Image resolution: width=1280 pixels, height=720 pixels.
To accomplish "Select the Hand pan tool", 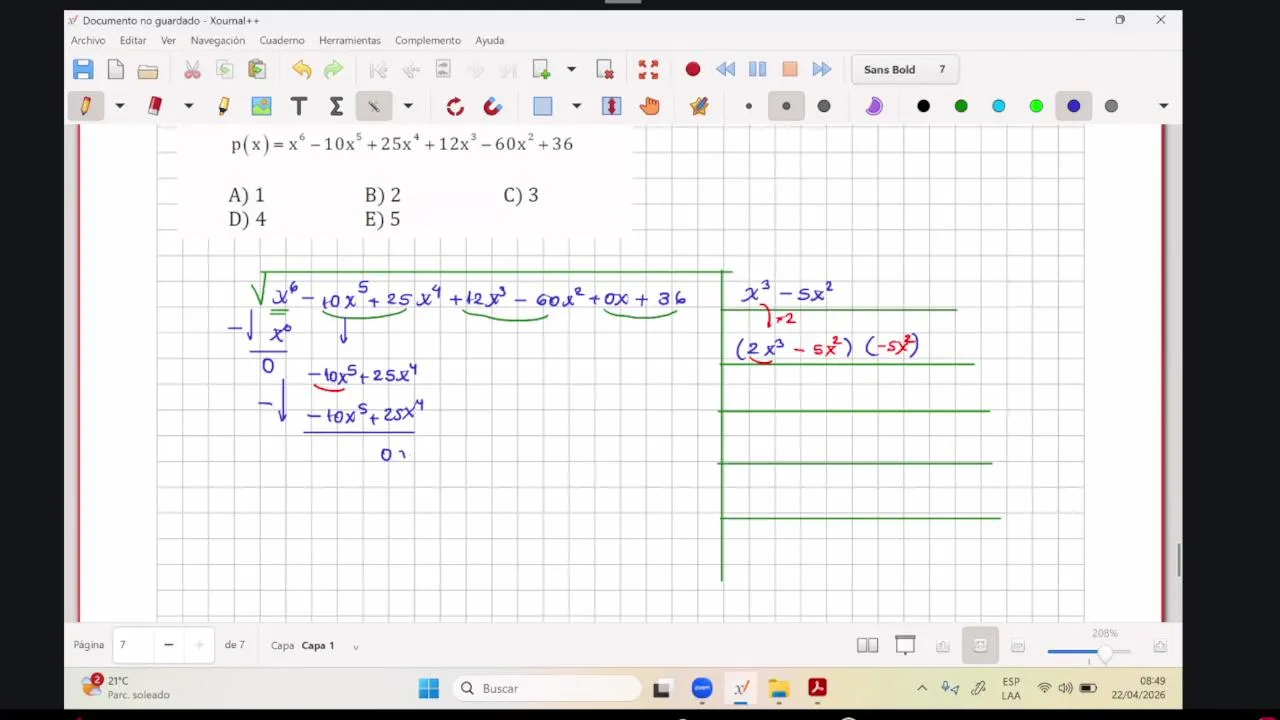I will tap(650, 106).
